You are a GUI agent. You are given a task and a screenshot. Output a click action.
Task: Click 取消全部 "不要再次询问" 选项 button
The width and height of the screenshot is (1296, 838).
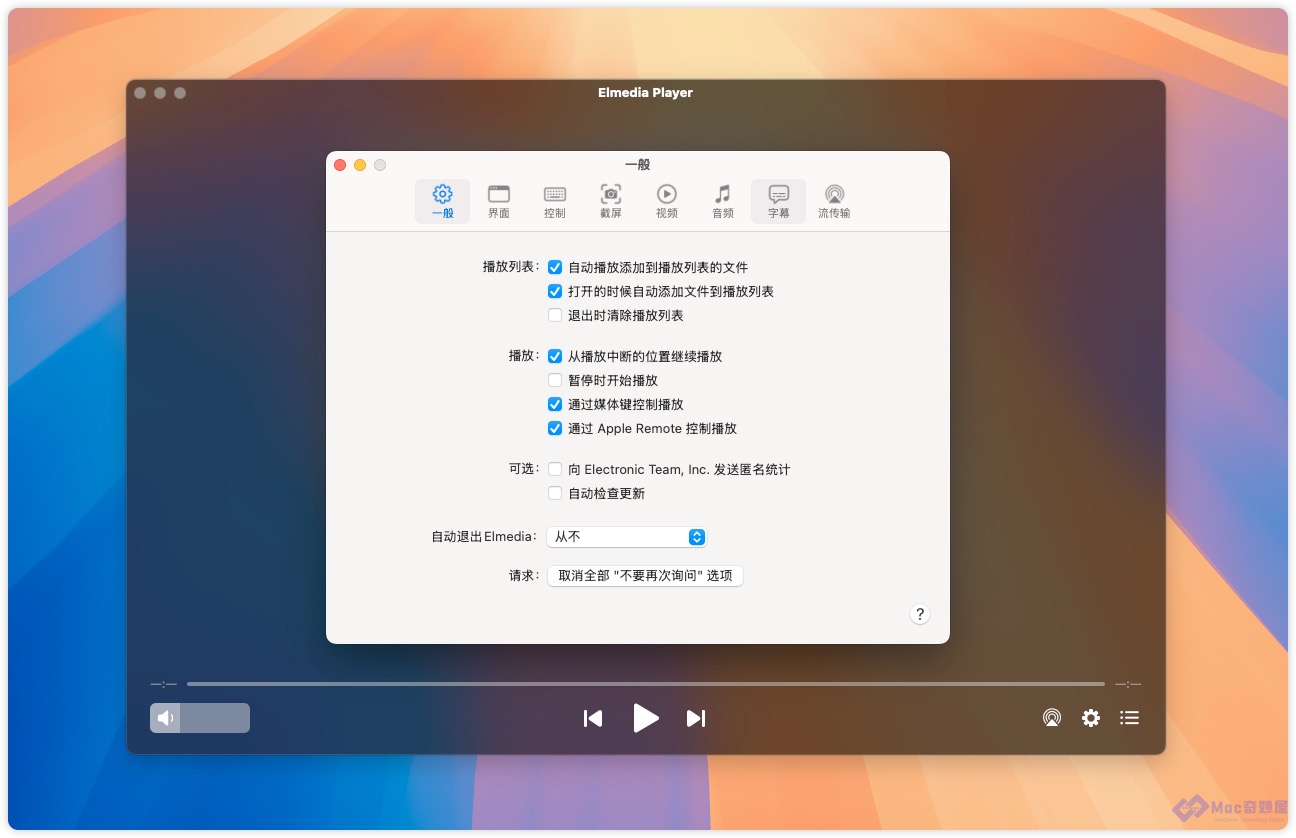click(x=645, y=576)
